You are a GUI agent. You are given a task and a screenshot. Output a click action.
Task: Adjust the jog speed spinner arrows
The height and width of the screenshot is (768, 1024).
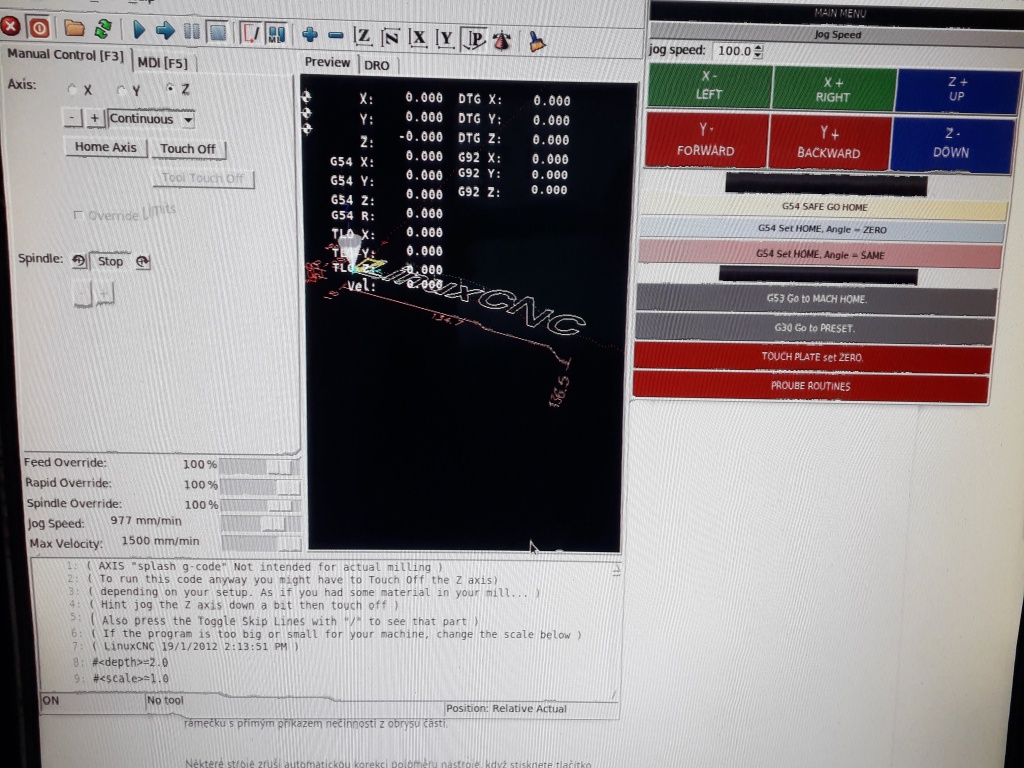point(757,51)
